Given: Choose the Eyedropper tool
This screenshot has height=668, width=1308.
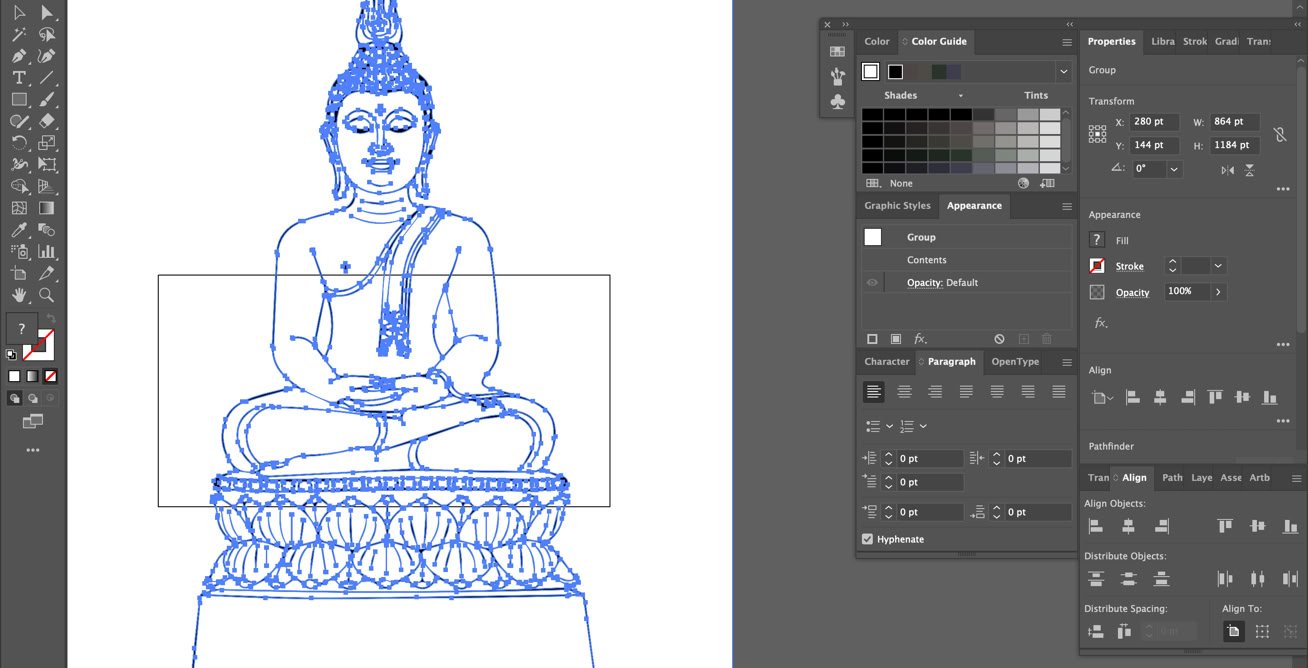Looking at the screenshot, I should click(19, 230).
